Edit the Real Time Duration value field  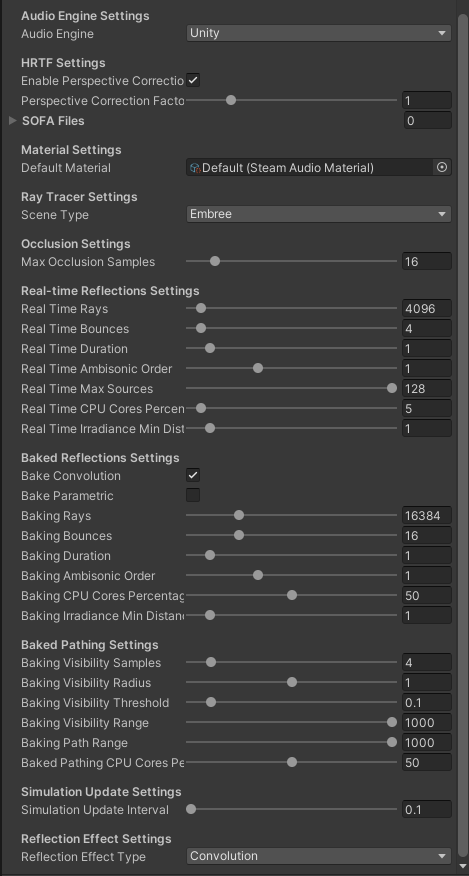click(x=427, y=349)
